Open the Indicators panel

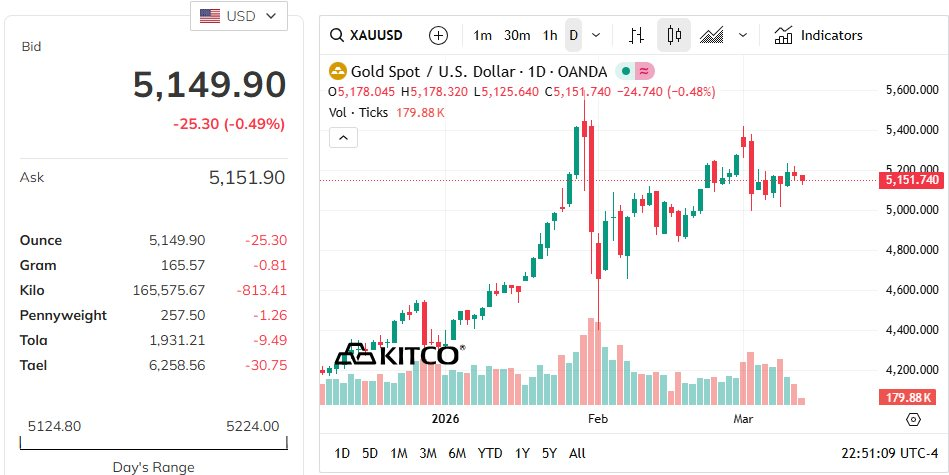tap(818, 35)
